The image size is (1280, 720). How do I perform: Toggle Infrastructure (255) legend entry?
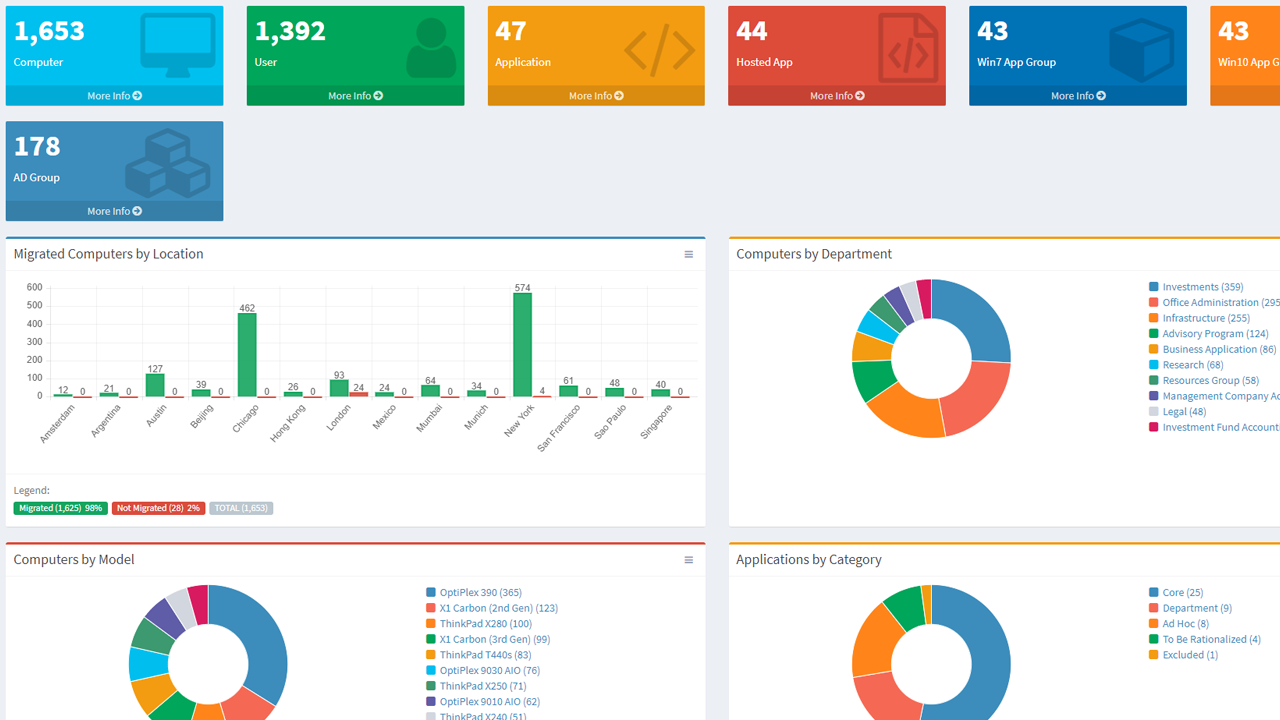tap(1199, 318)
